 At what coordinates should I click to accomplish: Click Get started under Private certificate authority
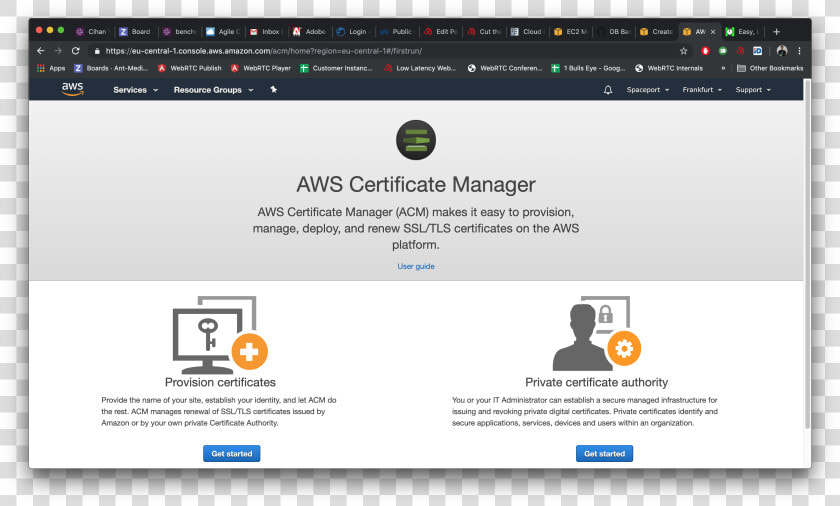tap(604, 454)
